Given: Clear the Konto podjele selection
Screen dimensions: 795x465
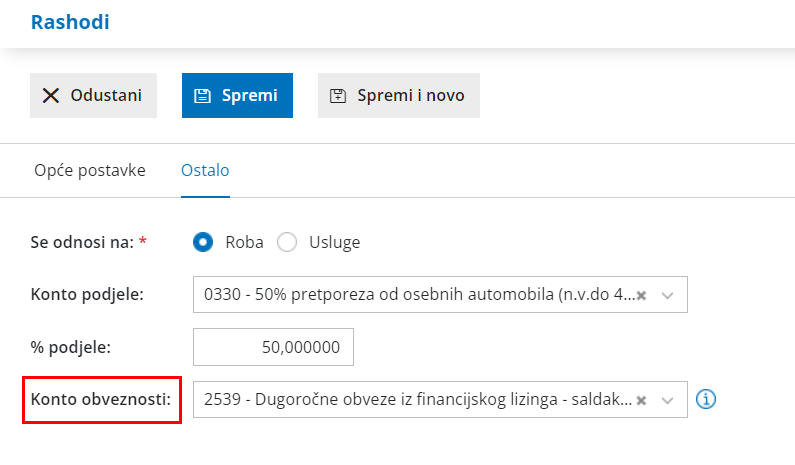Looking at the screenshot, I should (642, 295).
